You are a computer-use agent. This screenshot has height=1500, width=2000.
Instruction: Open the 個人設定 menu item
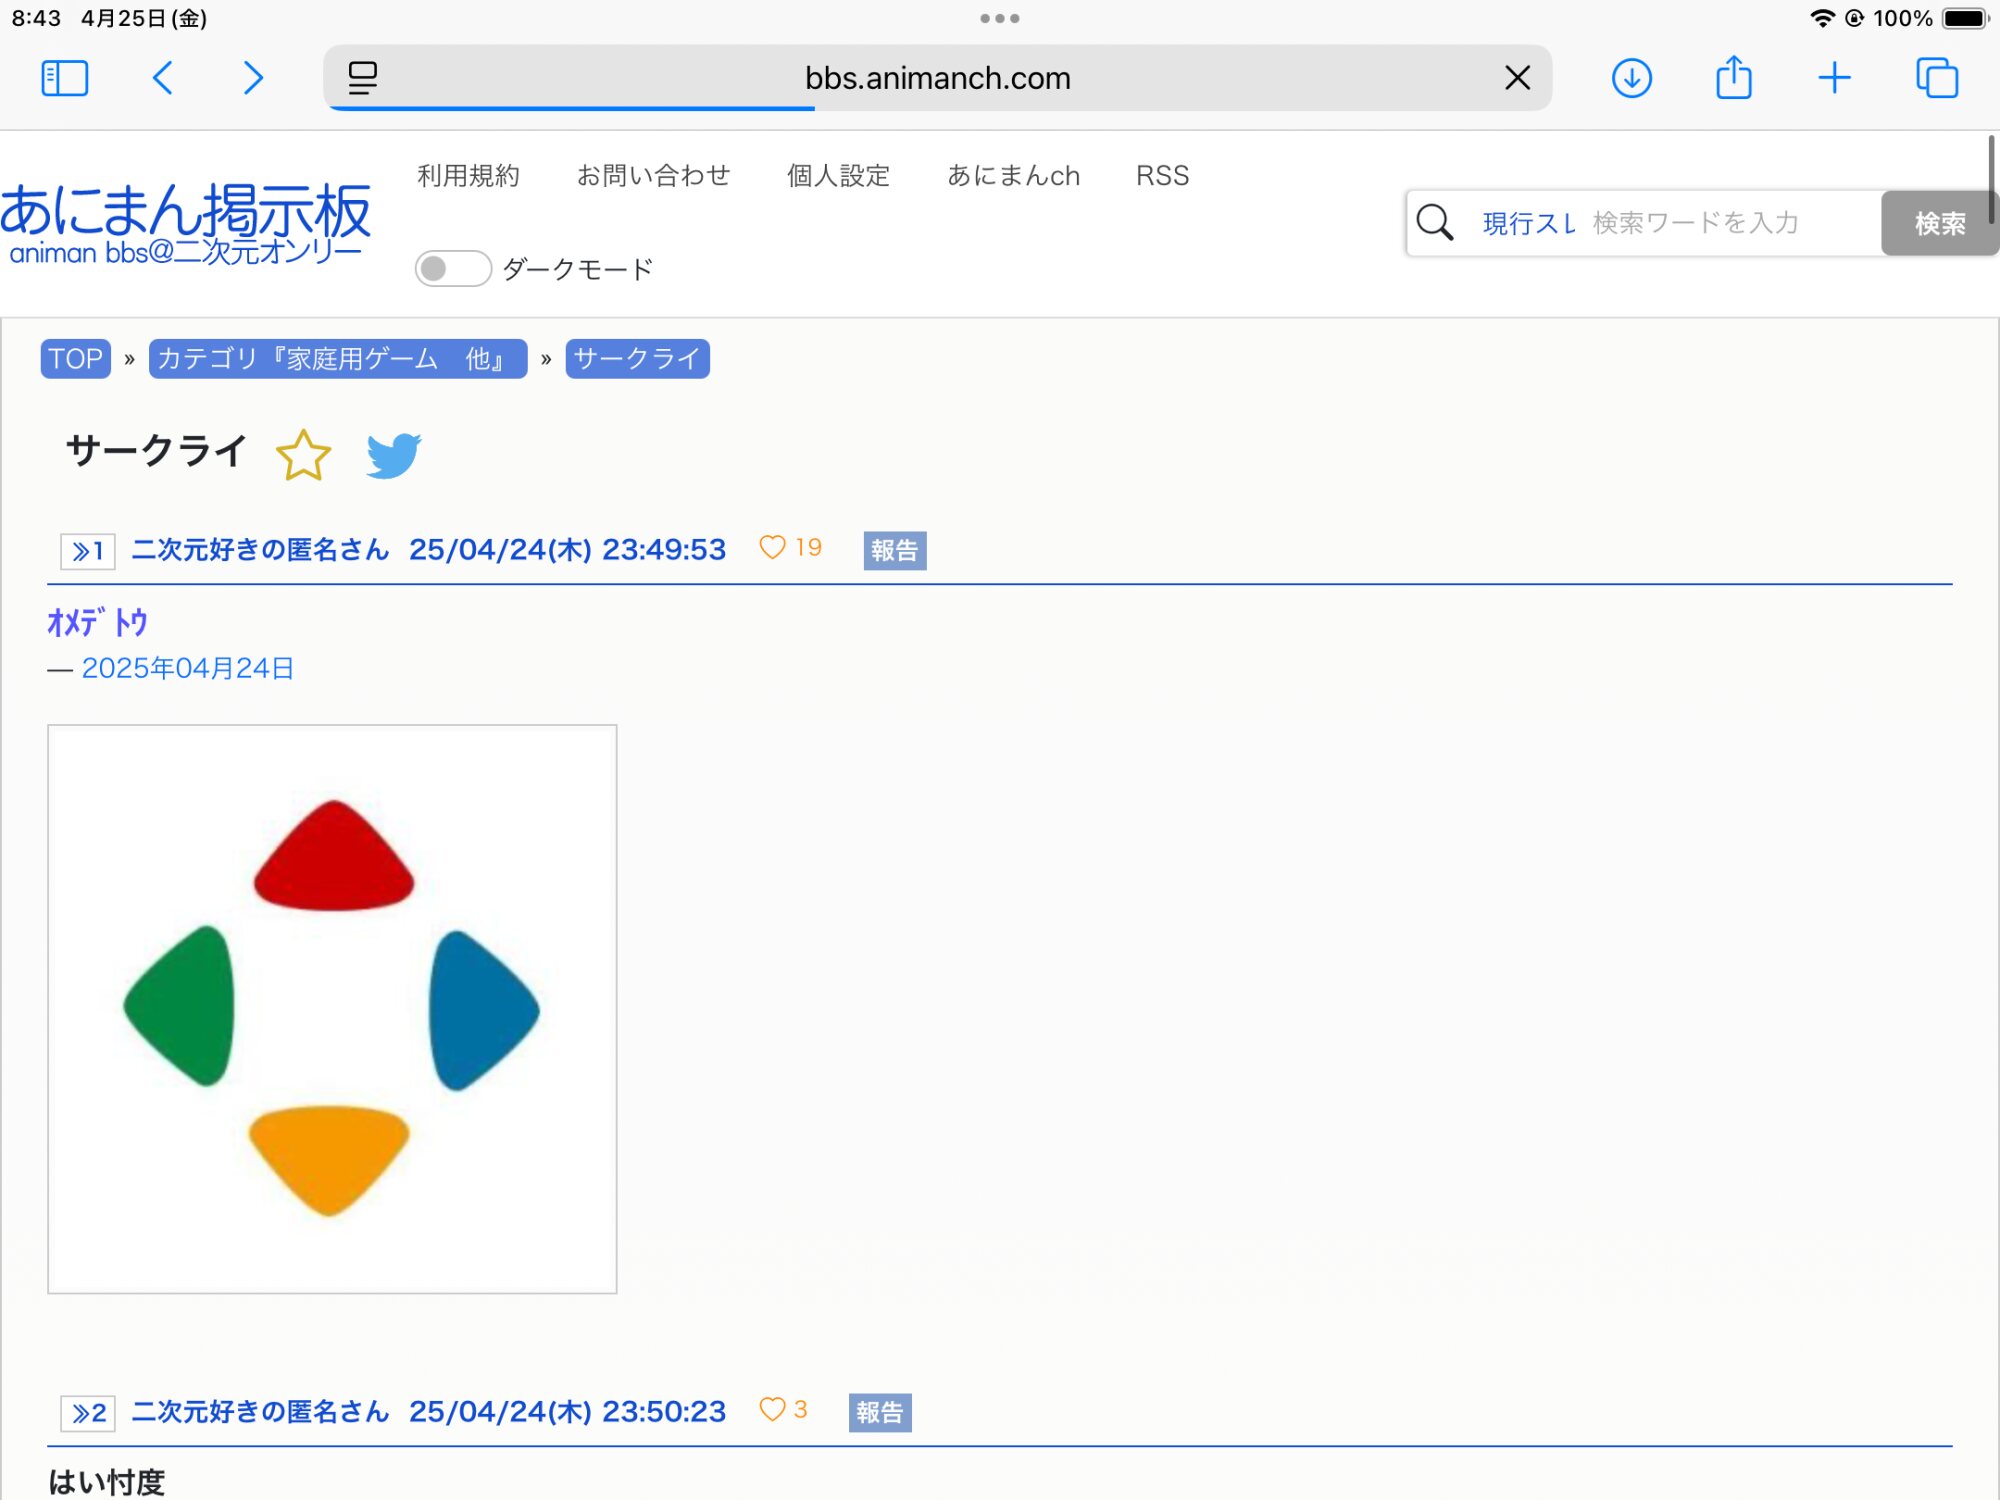pos(838,176)
